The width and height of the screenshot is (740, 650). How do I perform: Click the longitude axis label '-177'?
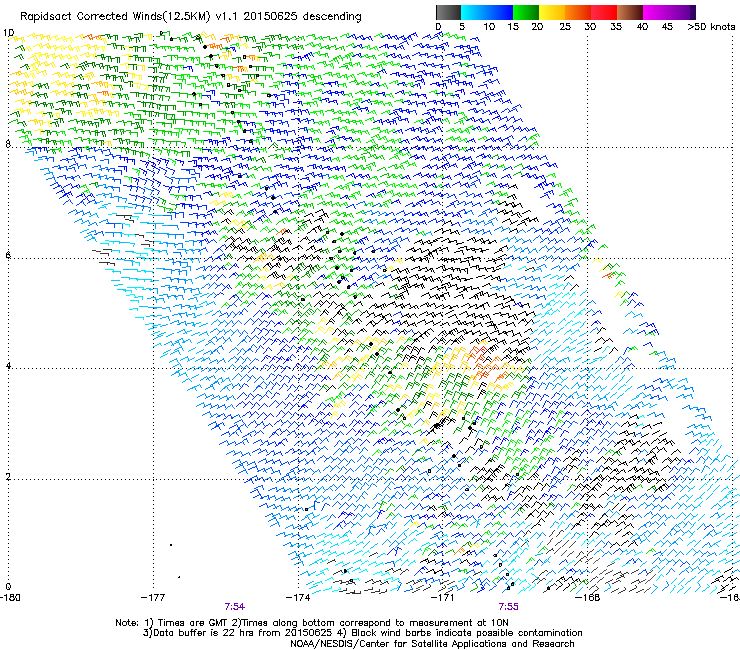[x=153, y=598]
